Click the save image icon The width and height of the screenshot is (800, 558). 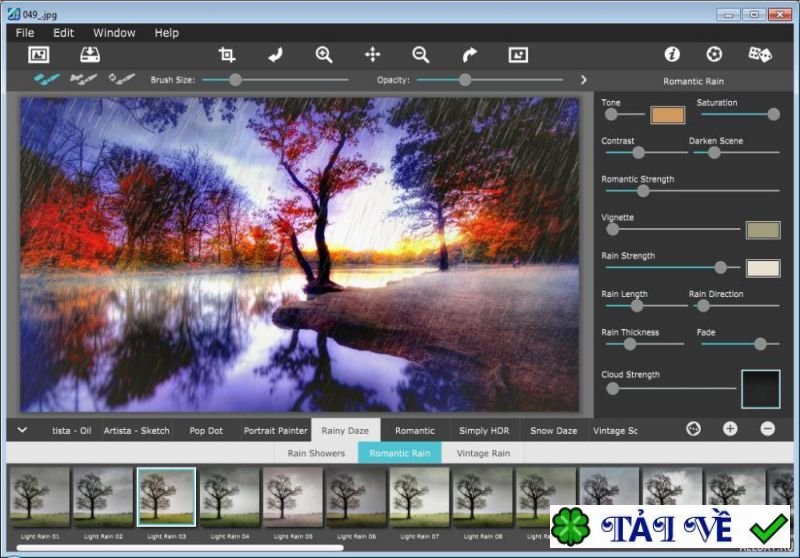click(x=90, y=55)
